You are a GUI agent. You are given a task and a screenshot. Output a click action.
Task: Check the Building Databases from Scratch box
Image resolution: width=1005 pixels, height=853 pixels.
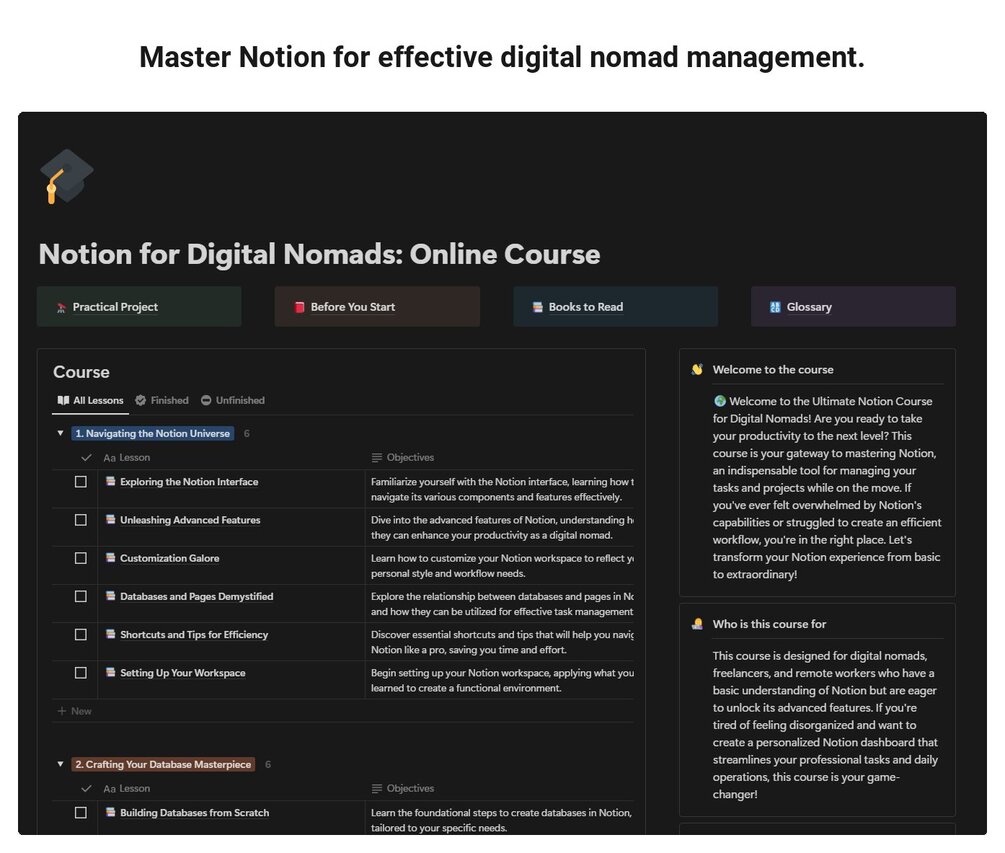pos(81,813)
